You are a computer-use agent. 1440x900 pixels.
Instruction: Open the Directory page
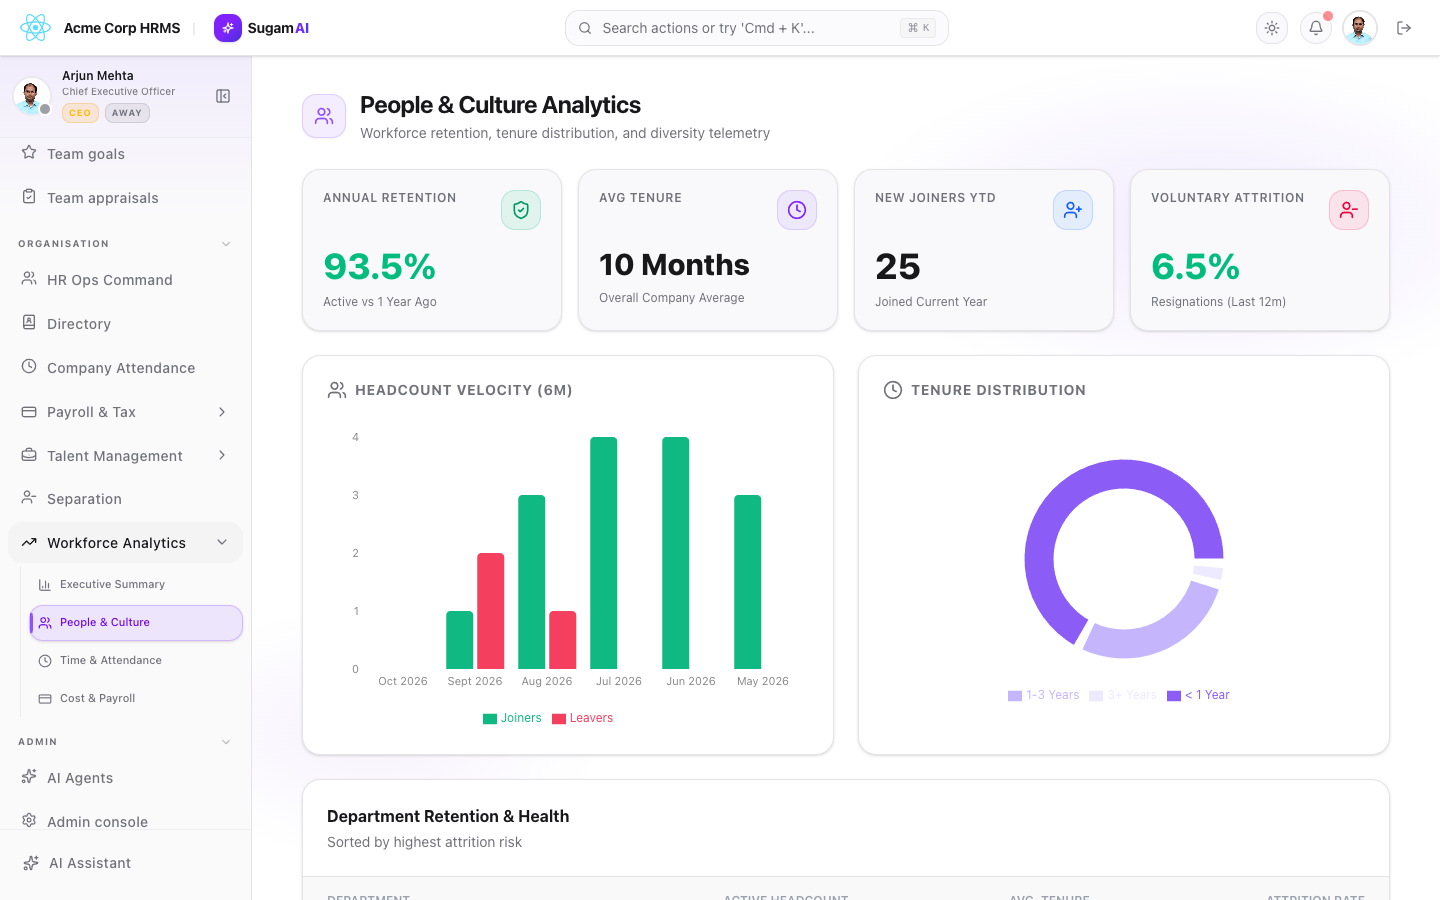point(126,324)
